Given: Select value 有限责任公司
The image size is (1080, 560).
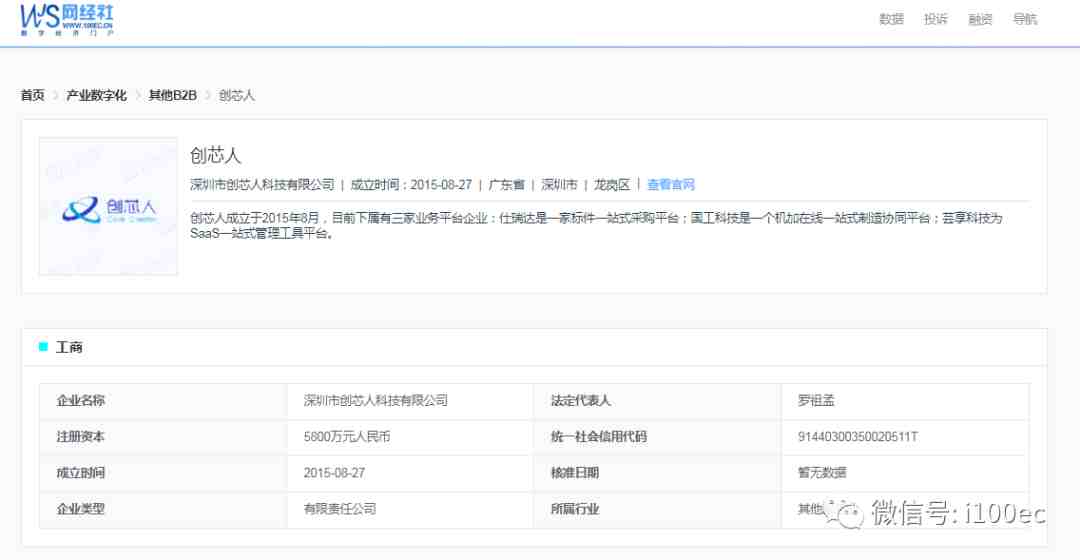Looking at the screenshot, I should pos(340,509).
